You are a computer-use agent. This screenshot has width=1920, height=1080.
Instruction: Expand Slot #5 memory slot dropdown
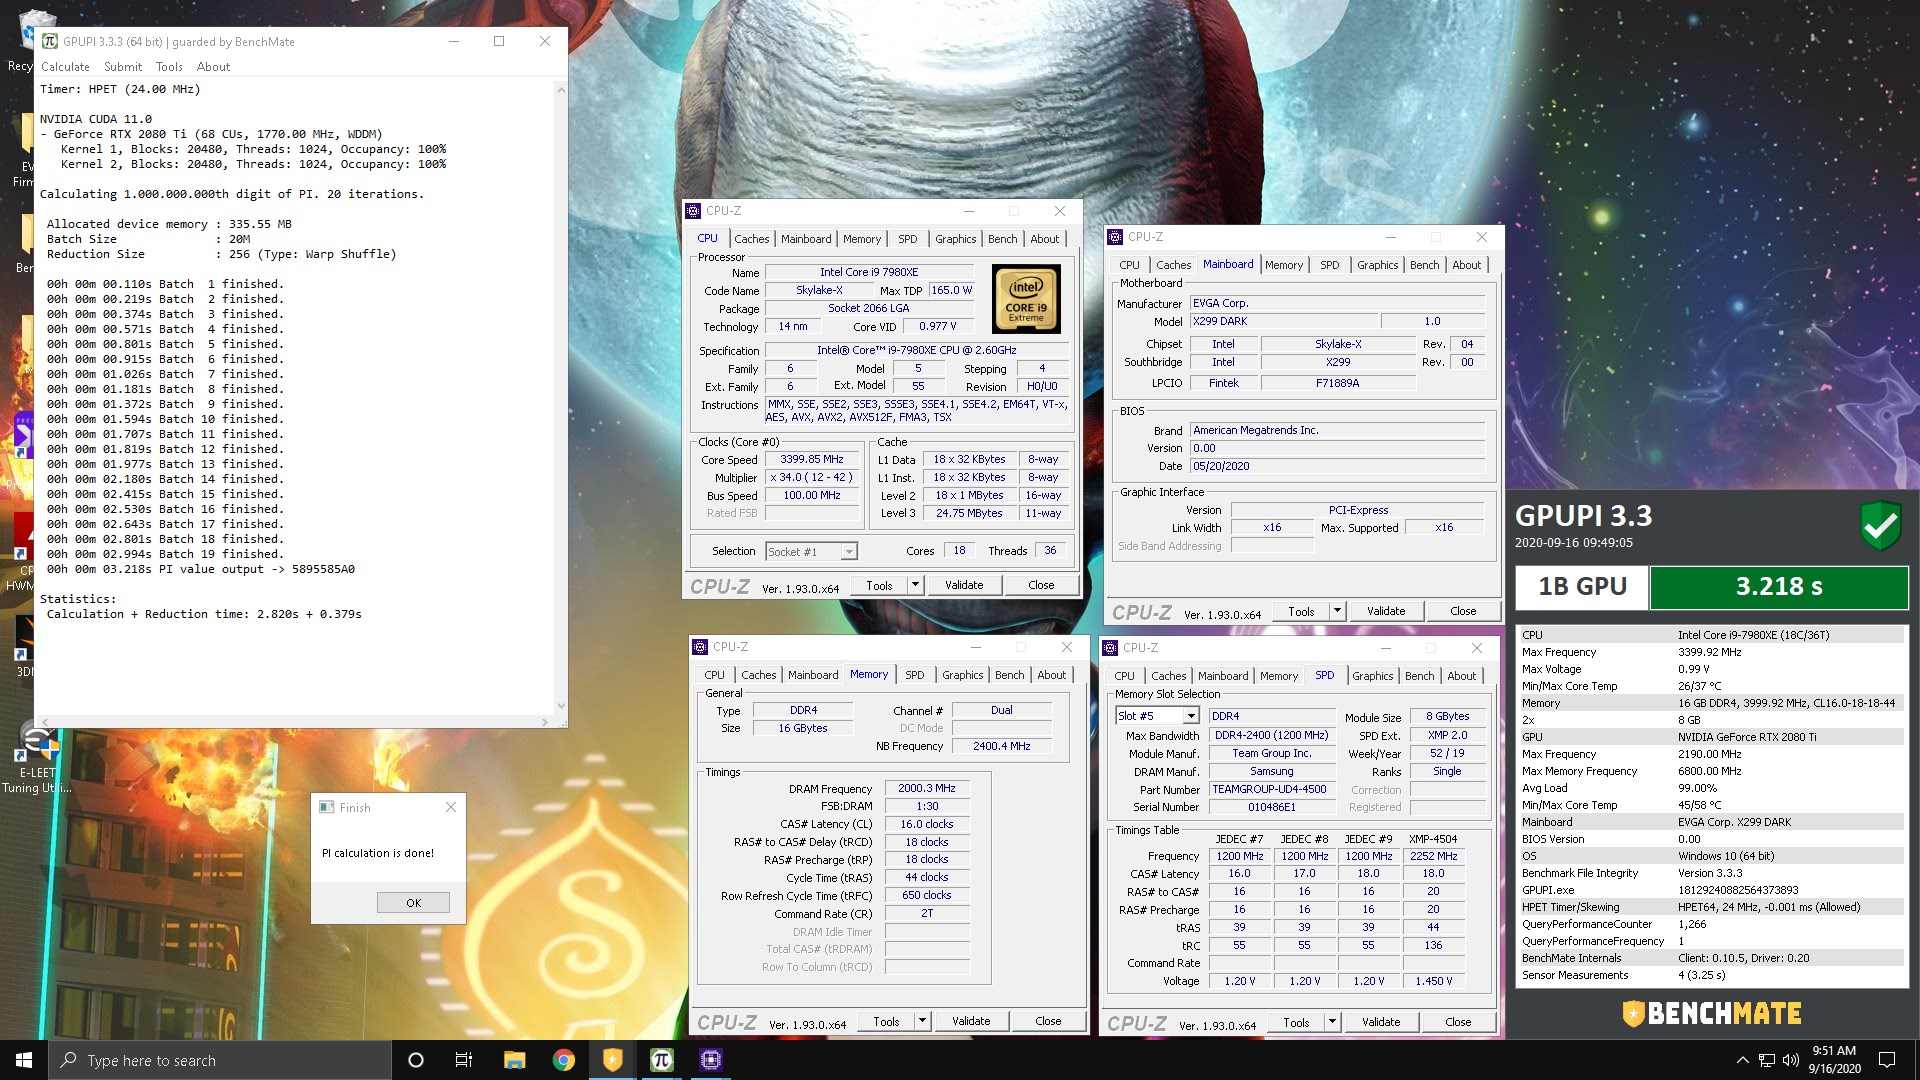click(x=1190, y=716)
